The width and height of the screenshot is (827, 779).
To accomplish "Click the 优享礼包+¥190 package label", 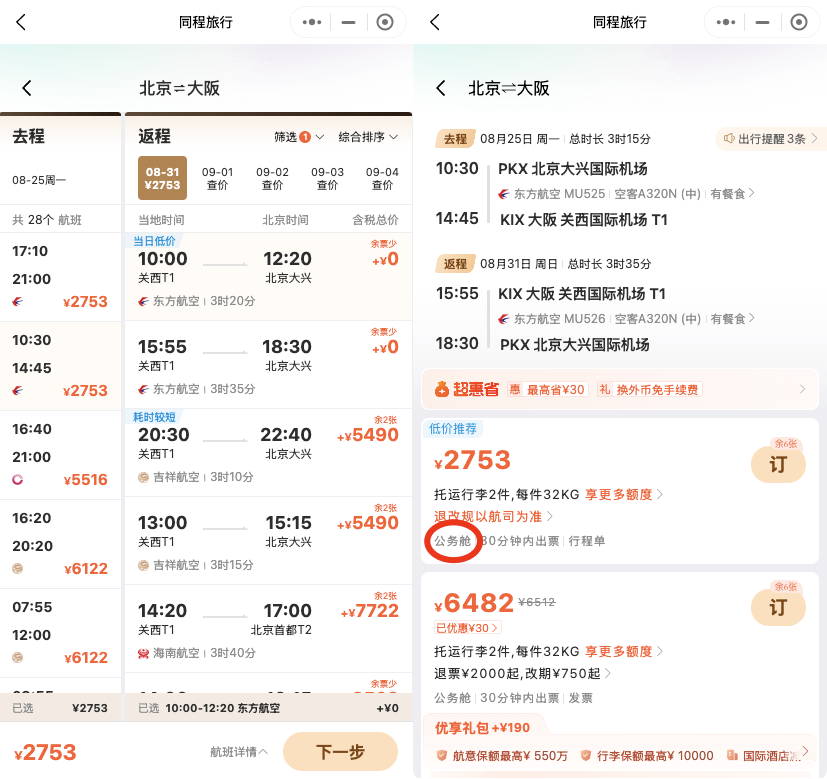I will 482,728.
